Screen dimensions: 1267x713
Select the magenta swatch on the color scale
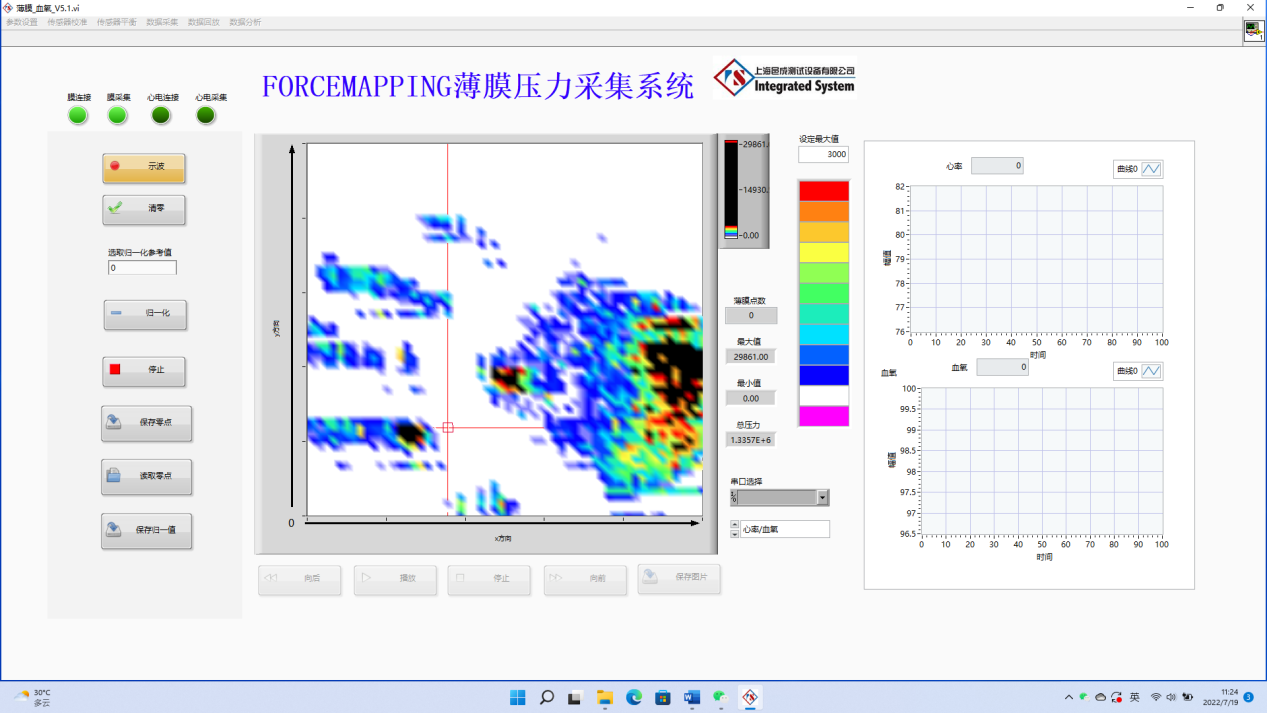[x=823, y=416]
